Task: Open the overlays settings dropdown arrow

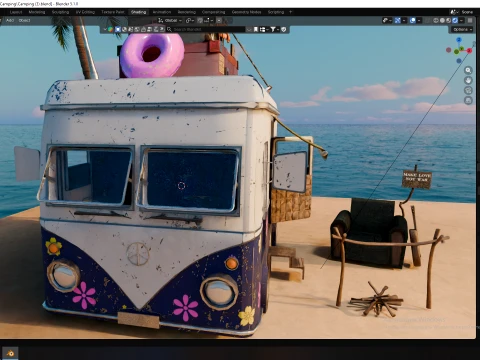Action: pos(419,20)
